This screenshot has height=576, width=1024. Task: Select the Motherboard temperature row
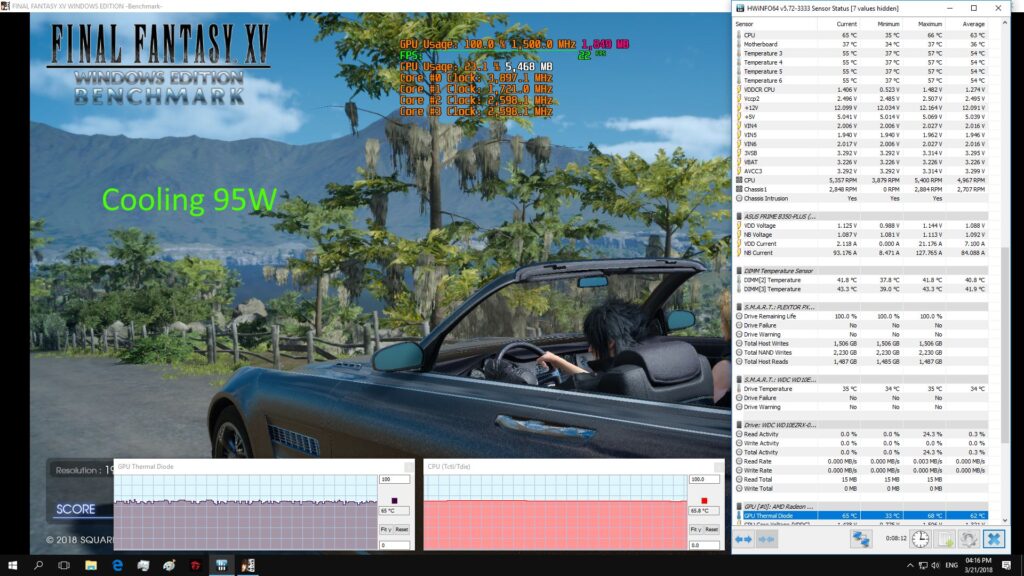coord(861,44)
